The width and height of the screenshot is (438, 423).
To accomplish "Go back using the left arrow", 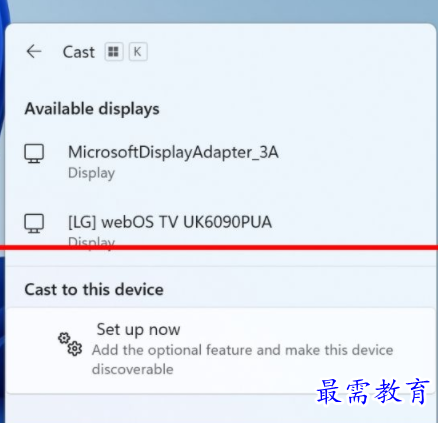I will pyautogui.click(x=34, y=52).
